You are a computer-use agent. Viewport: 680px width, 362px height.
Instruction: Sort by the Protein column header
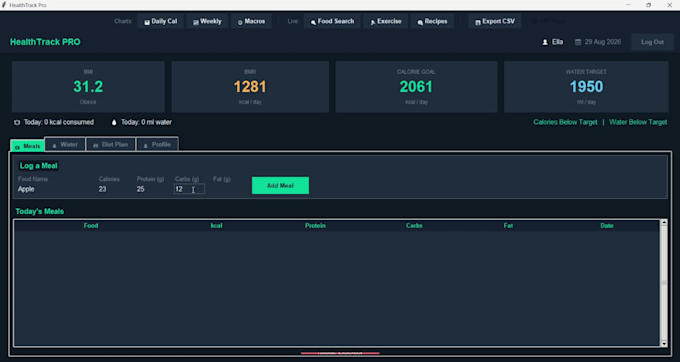pyautogui.click(x=315, y=225)
